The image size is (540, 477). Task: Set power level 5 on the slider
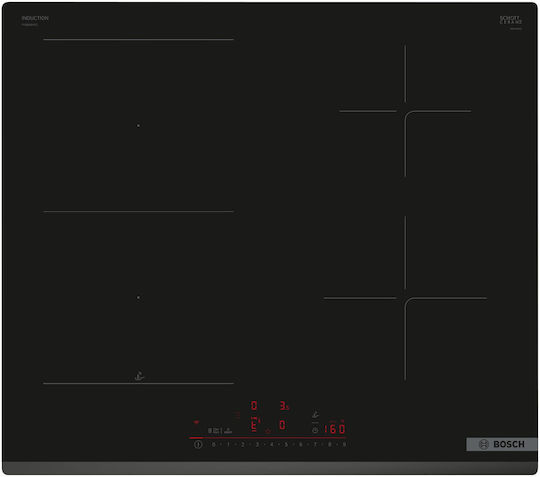(x=286, y=444)
